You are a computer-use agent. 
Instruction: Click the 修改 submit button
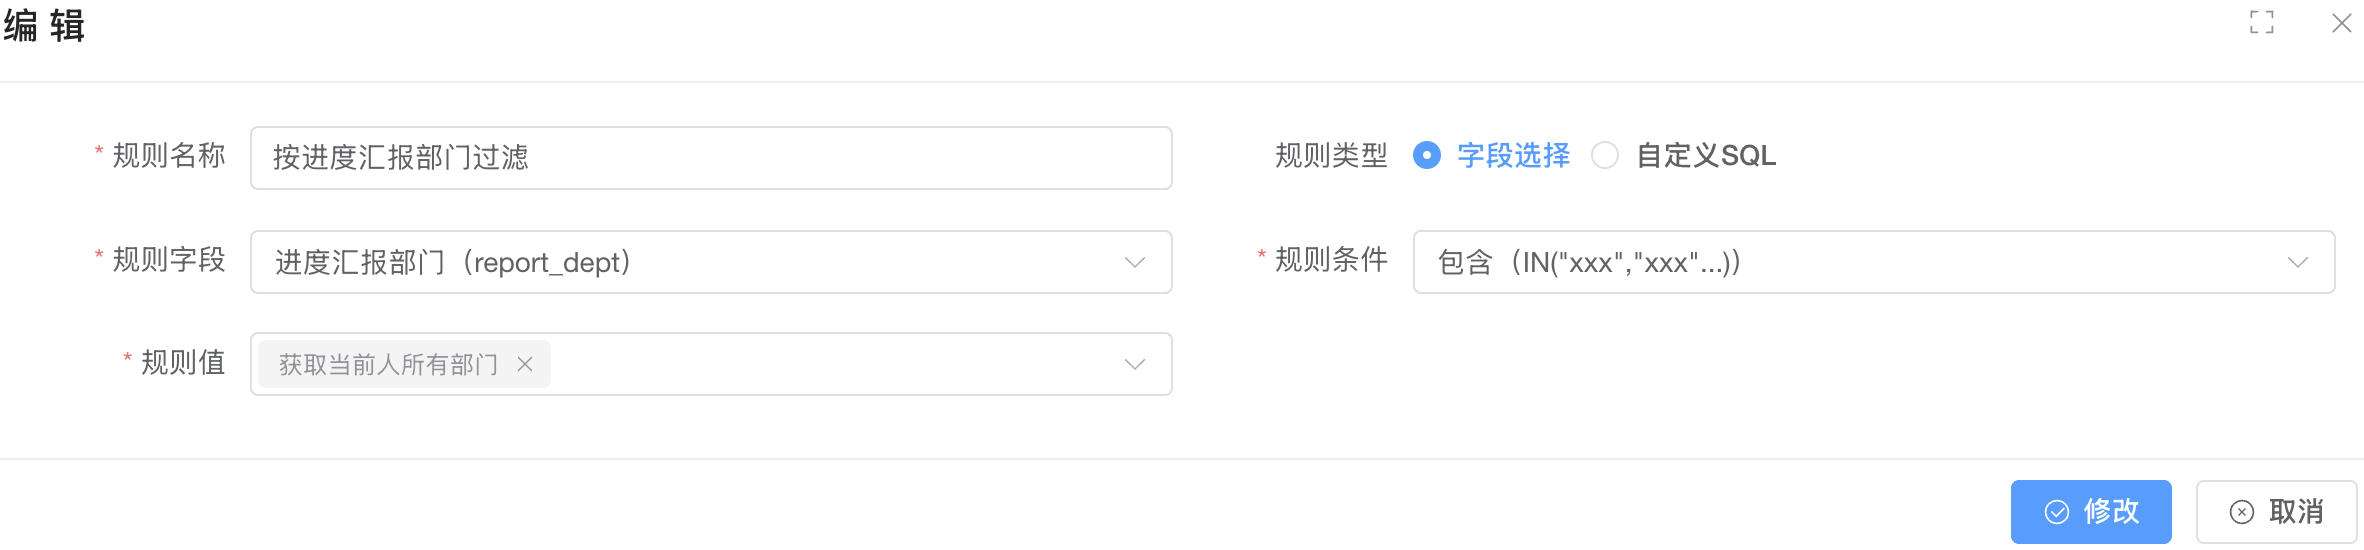[x=2091, y=512]
